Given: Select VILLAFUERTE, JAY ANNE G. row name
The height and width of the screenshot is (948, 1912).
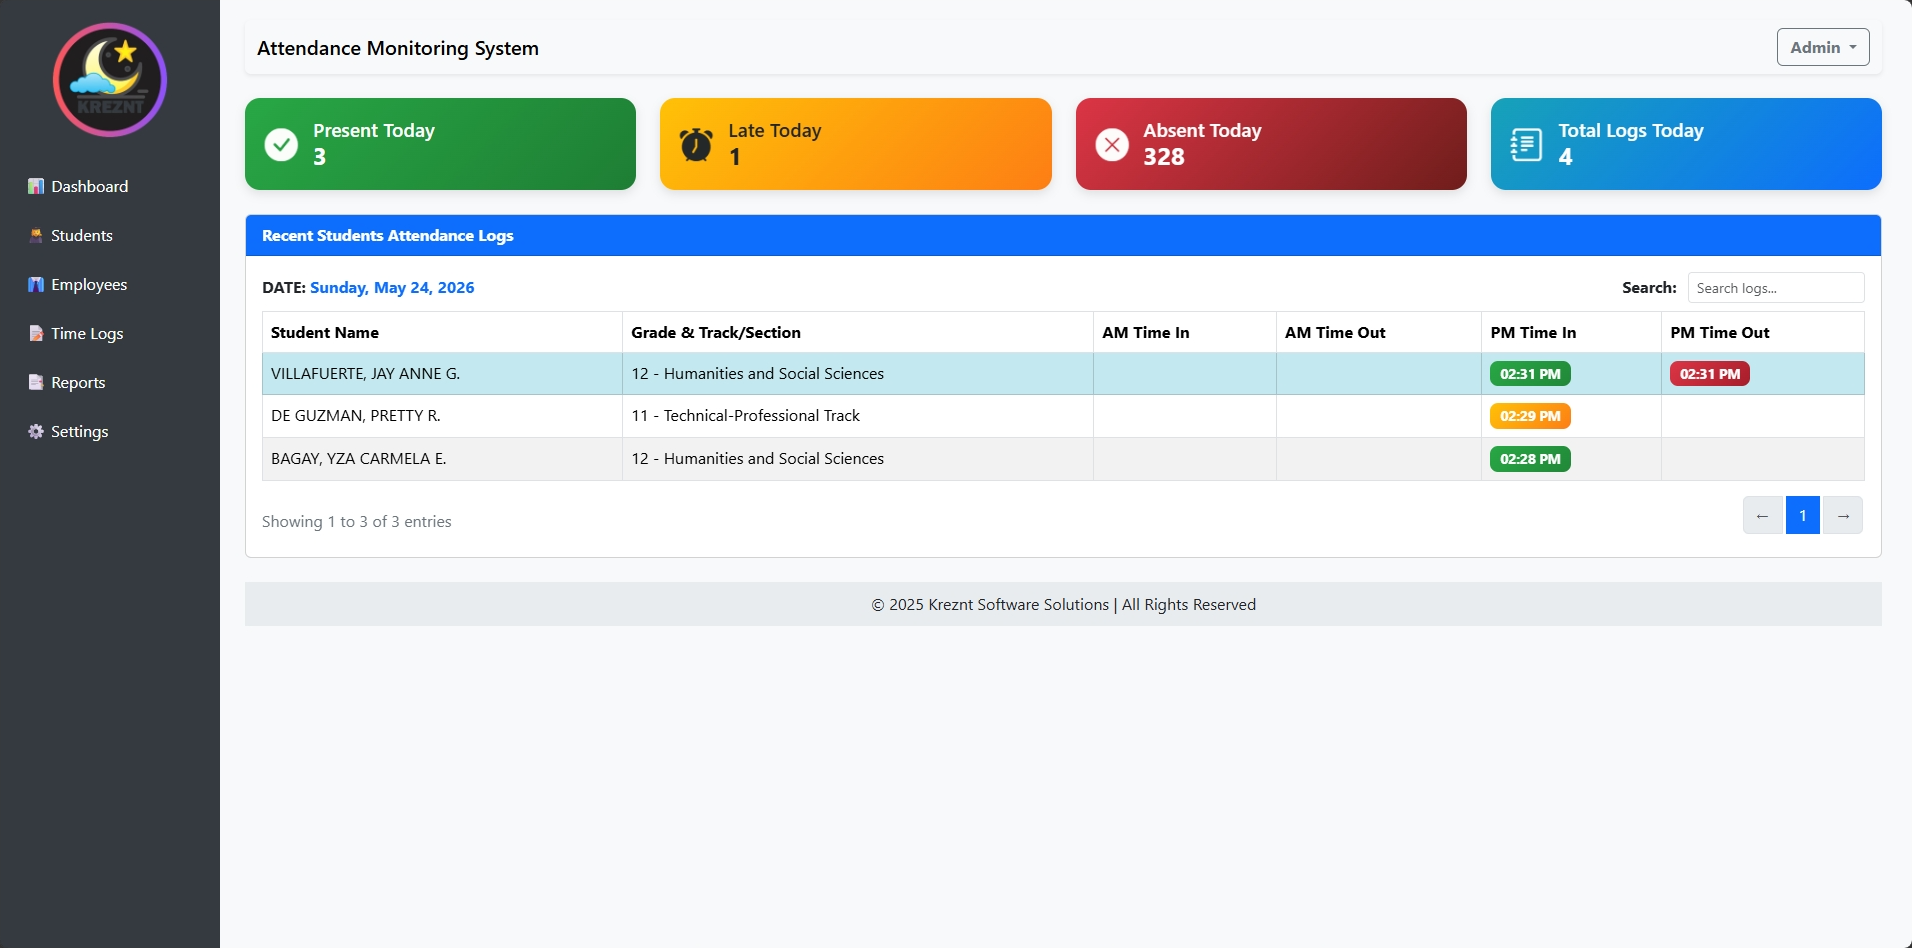Looking at the screenshot, I should [x=365, y=373].
